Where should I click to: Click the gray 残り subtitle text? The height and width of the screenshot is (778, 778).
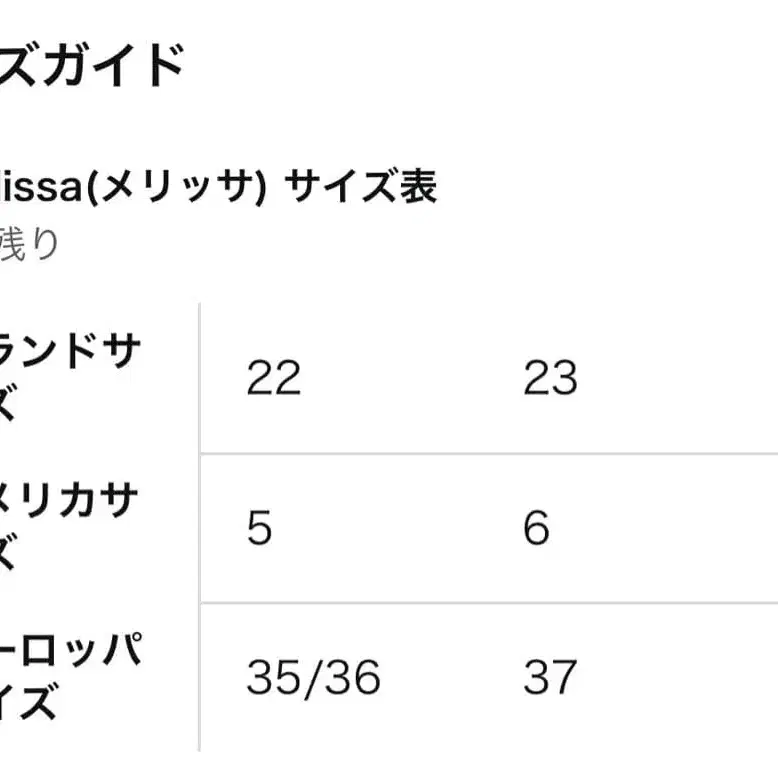[28, 243]
